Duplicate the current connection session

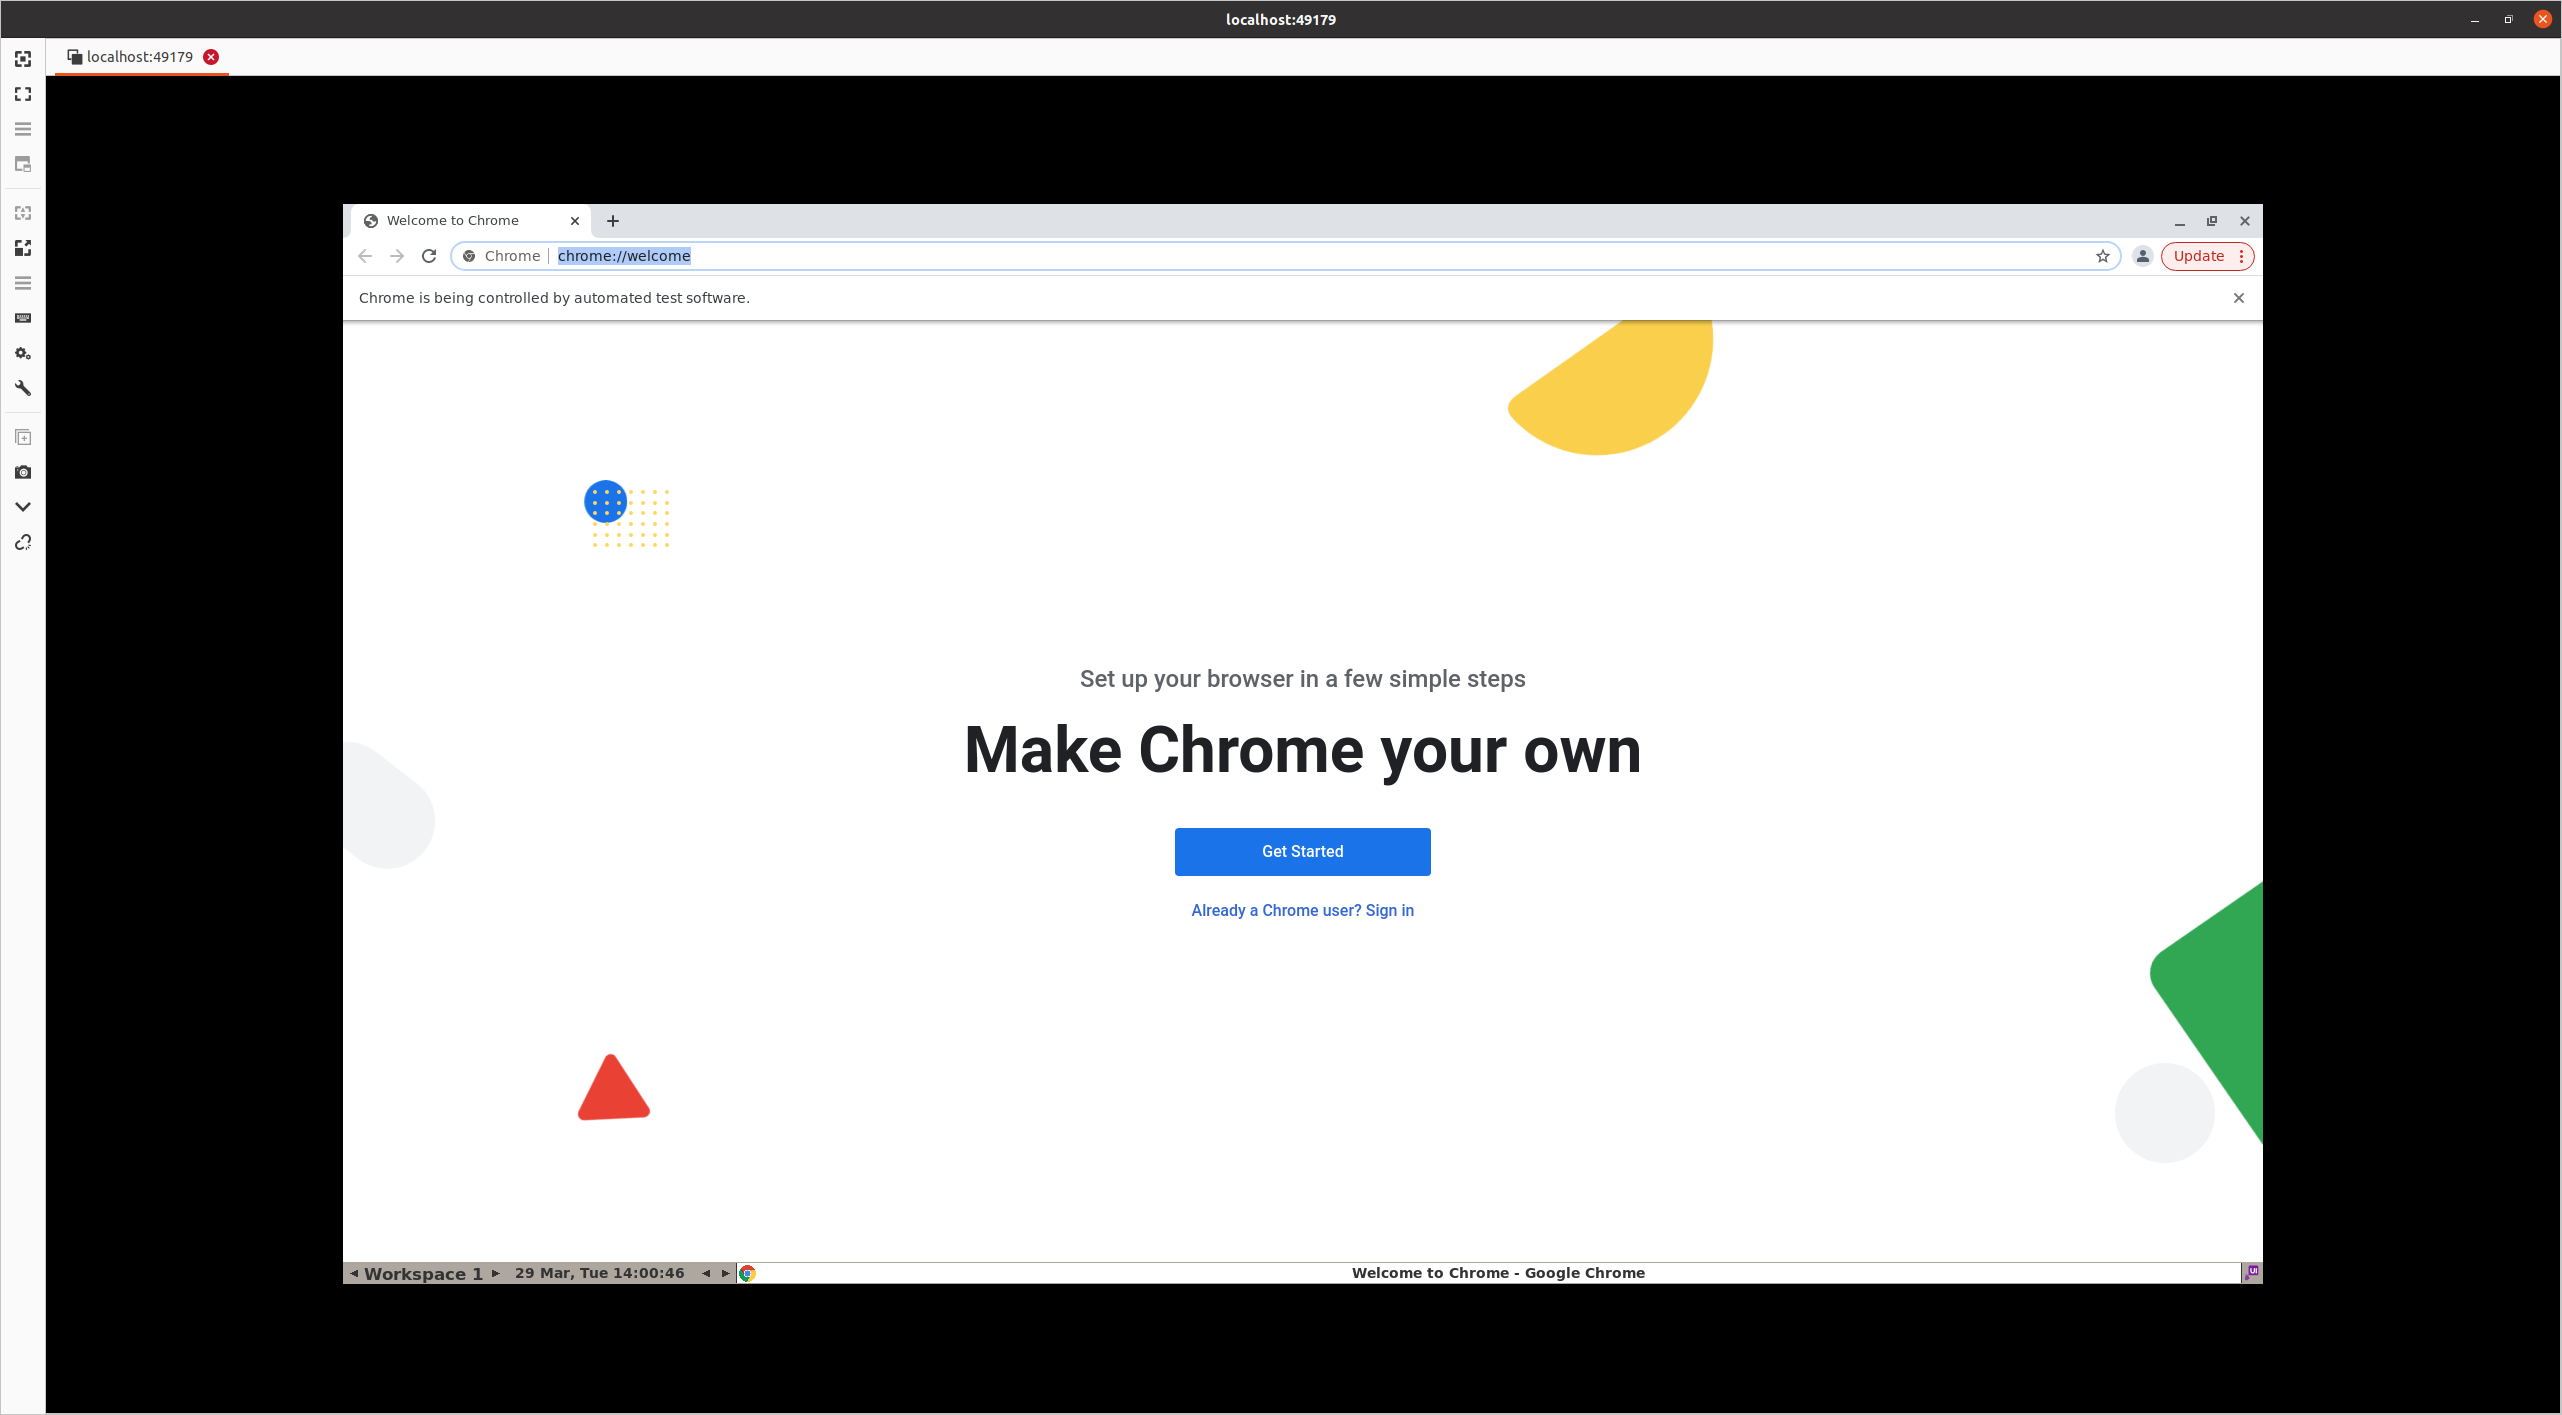pyautogui.click(x=23, y=437)
